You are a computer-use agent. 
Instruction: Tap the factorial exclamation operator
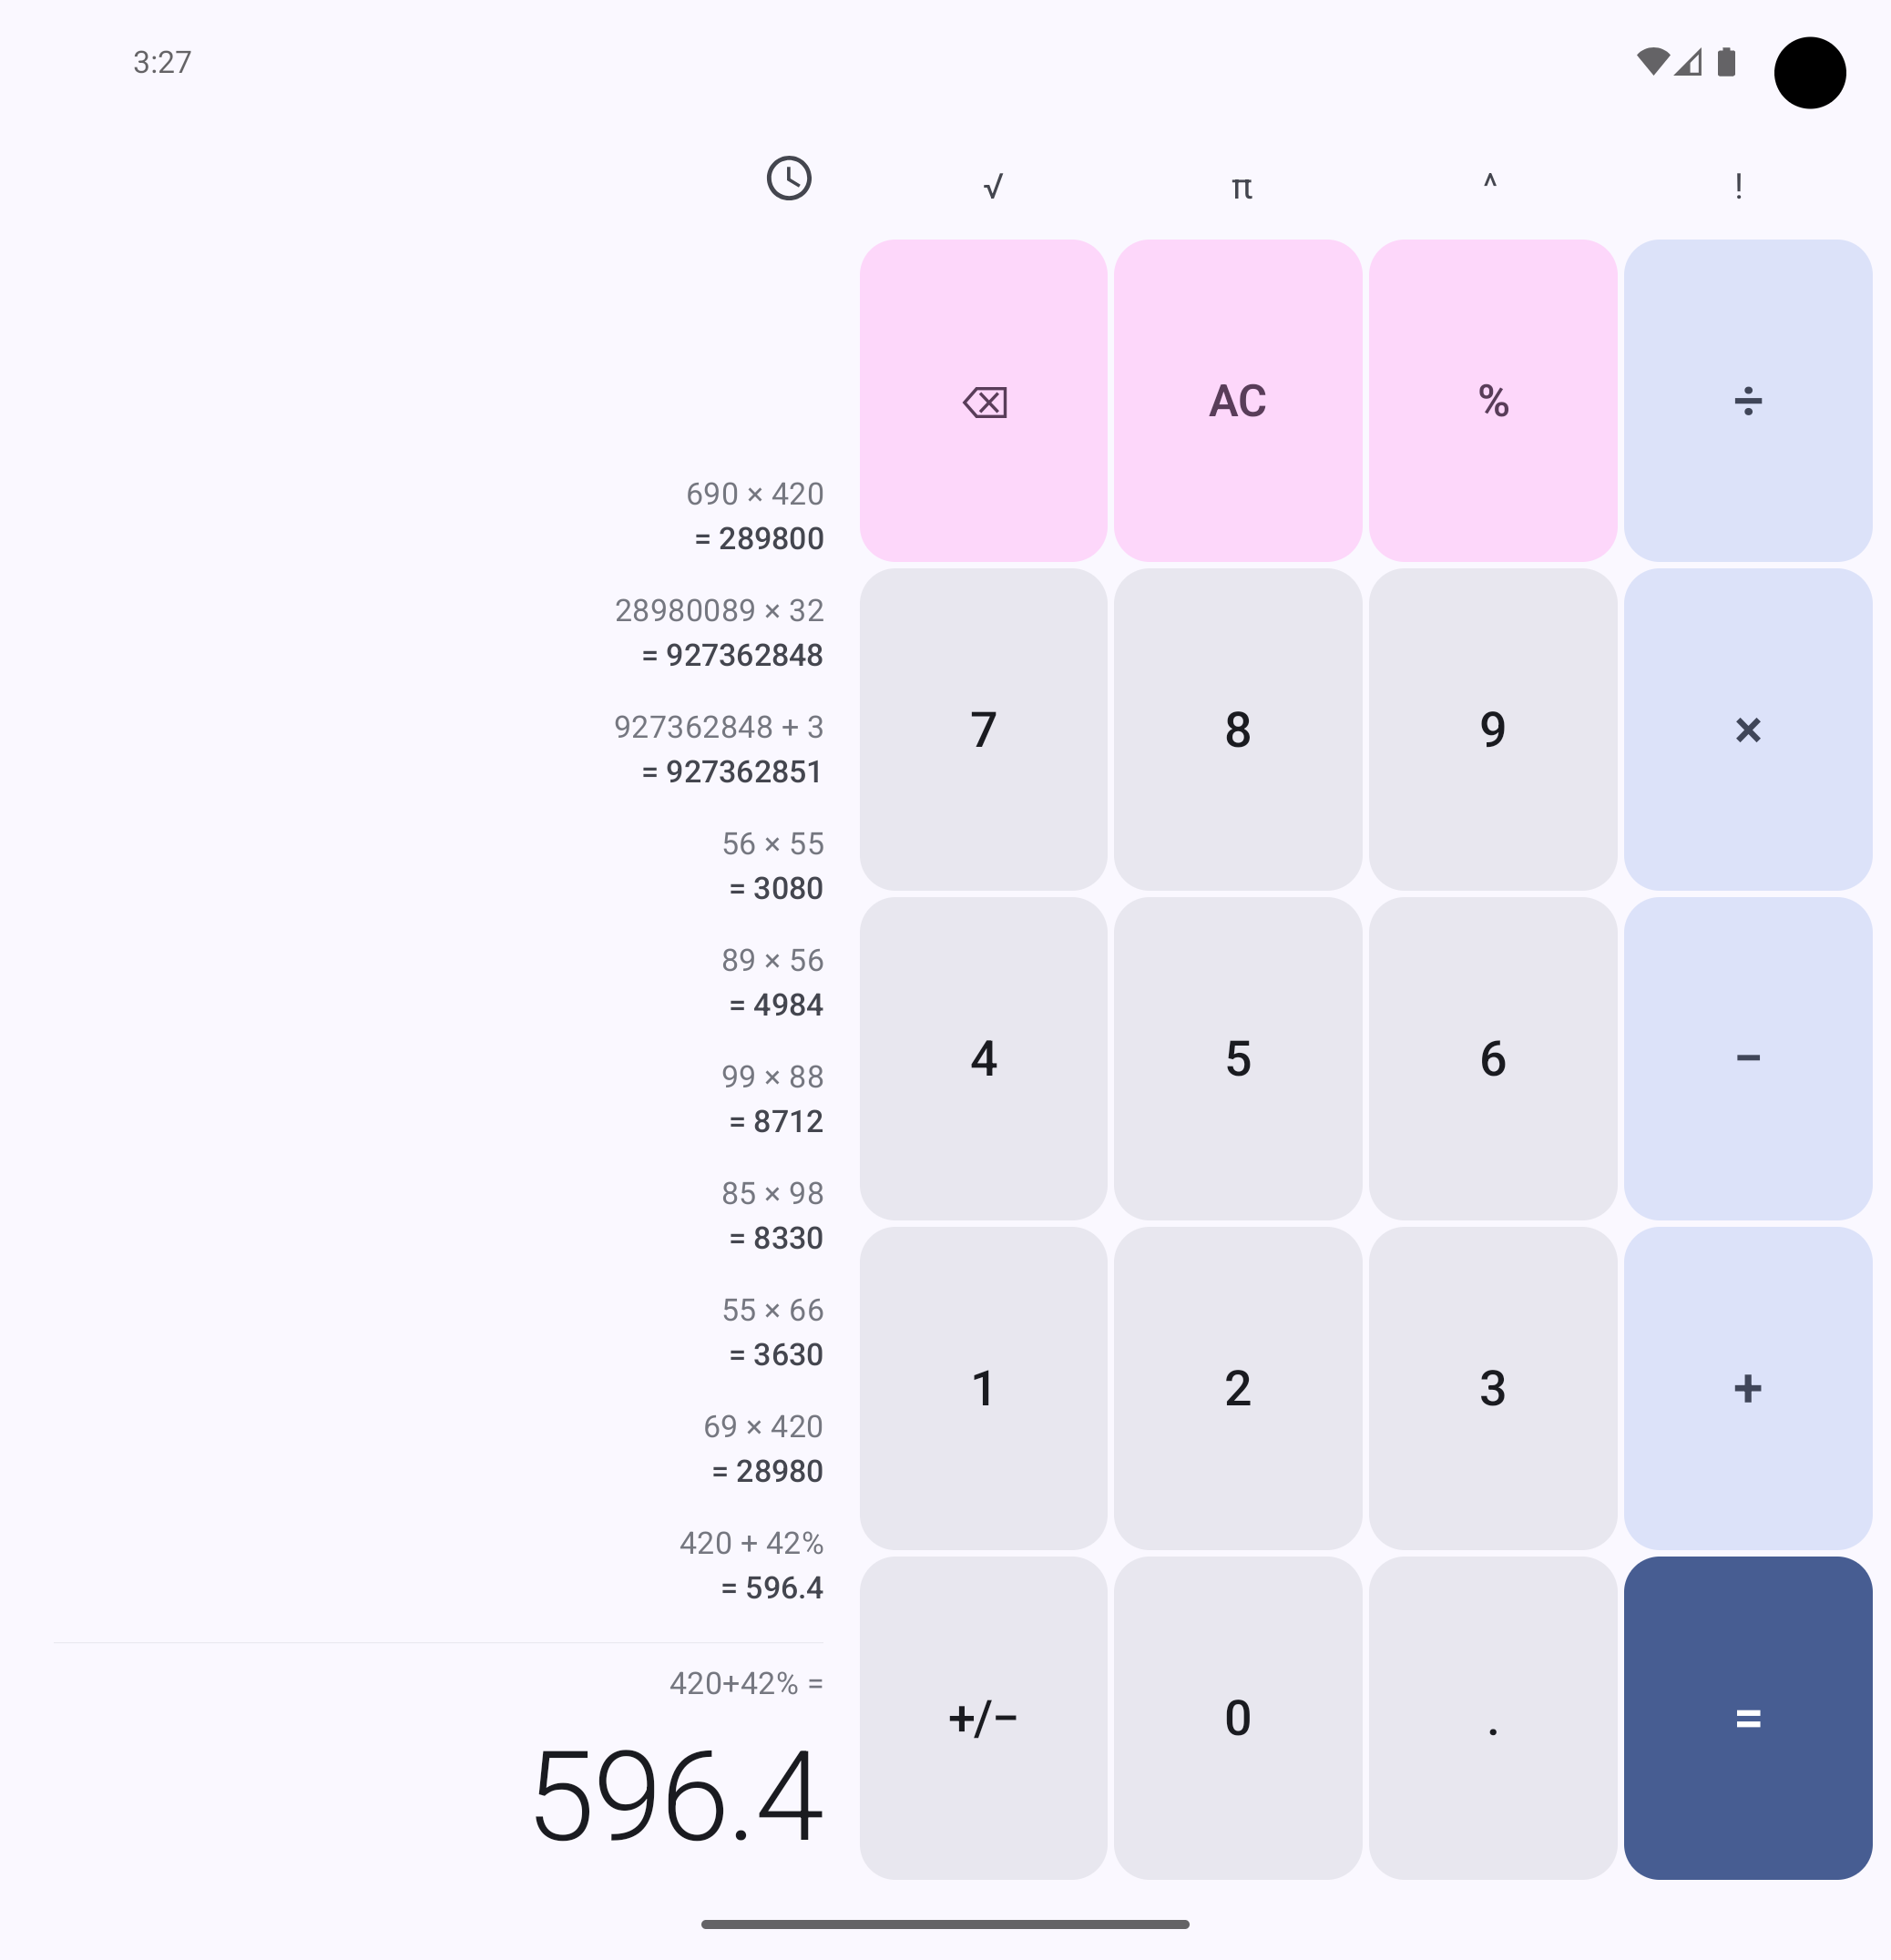click(1739, 186)
